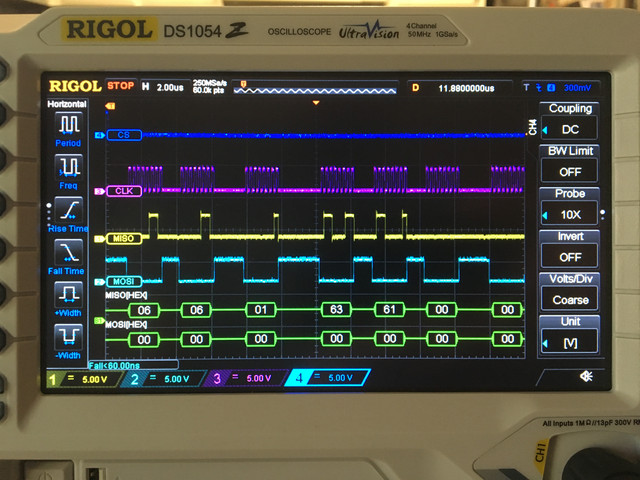Click the CS channel label

tap(124, 135)
